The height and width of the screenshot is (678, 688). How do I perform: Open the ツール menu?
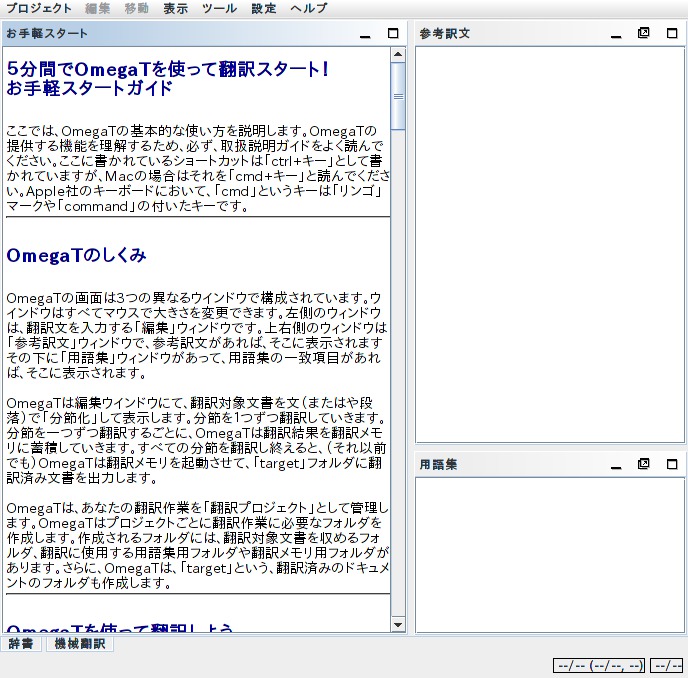pyautogui.click(x=219, y=8)
